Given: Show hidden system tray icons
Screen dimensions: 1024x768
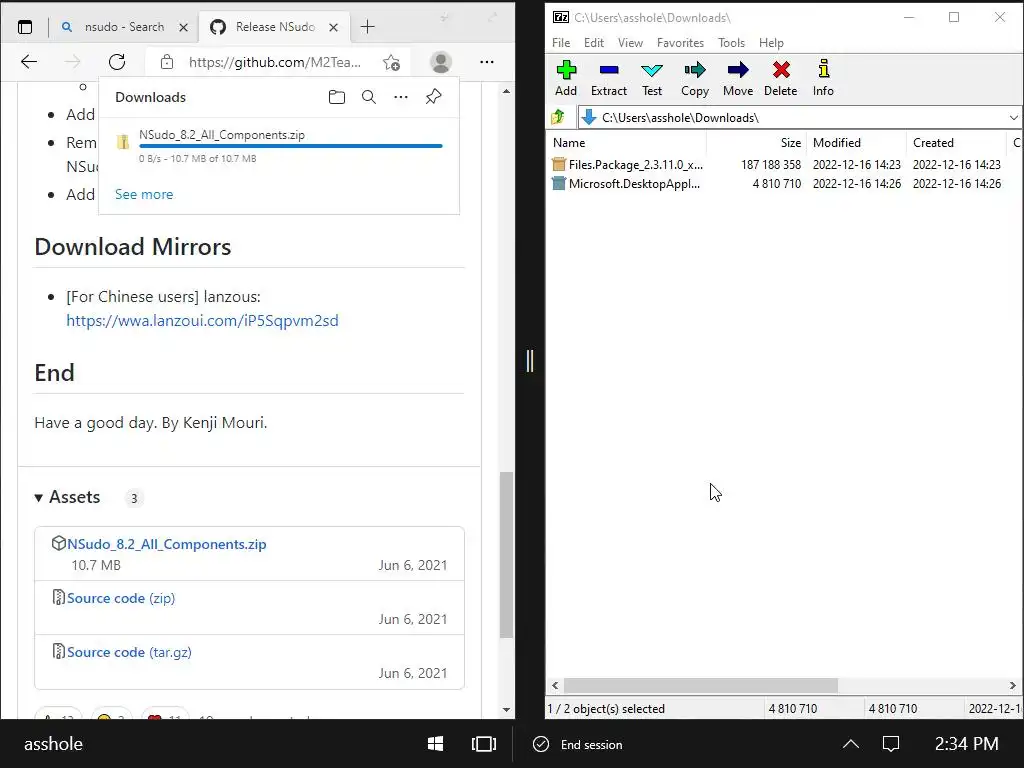Looking at the screenshot, I should (850, 744).
